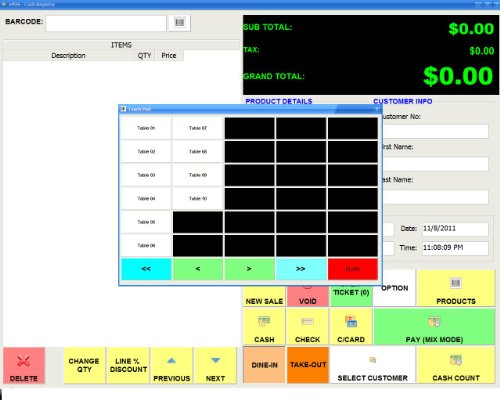Viewport: 500px width, 400px height.
Task: Click the GRAND TOTAL $0.00 amount
Action: coord(458,76)
